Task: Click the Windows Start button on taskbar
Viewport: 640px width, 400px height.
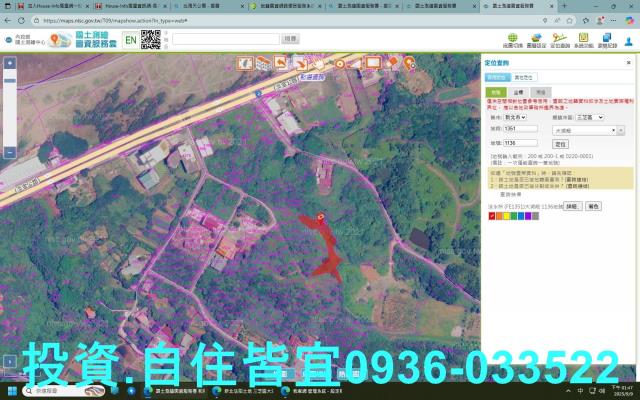Action: pos(11,392)
